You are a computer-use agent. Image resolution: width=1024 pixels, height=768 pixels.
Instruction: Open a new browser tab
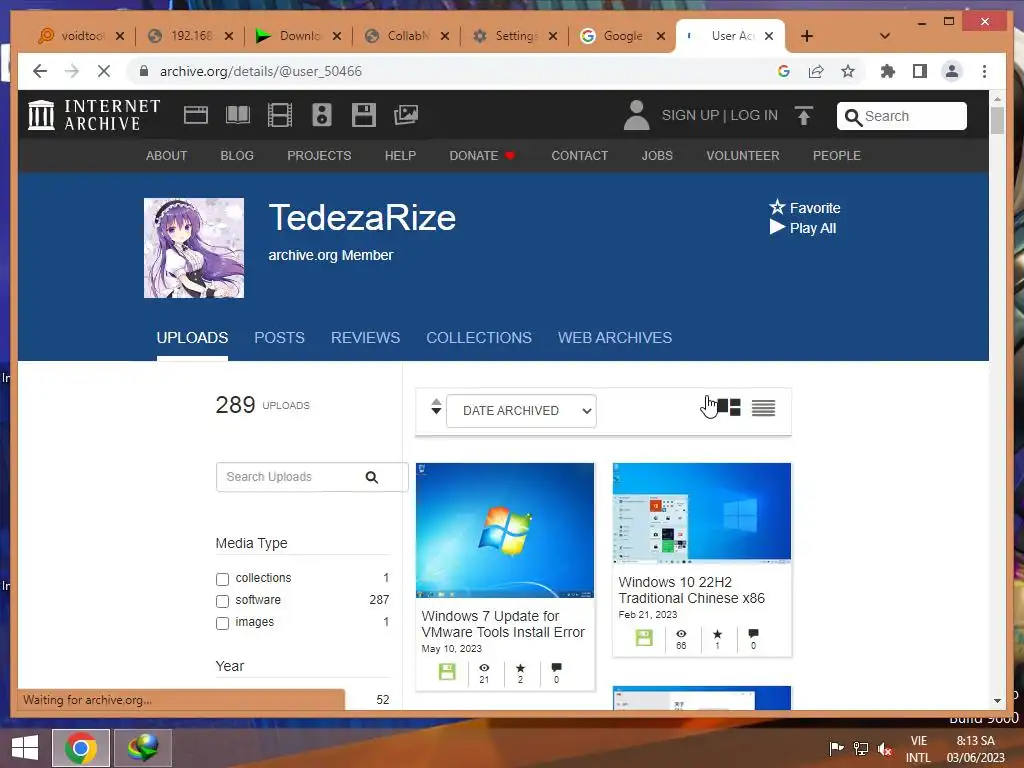(x=807, y=36)
